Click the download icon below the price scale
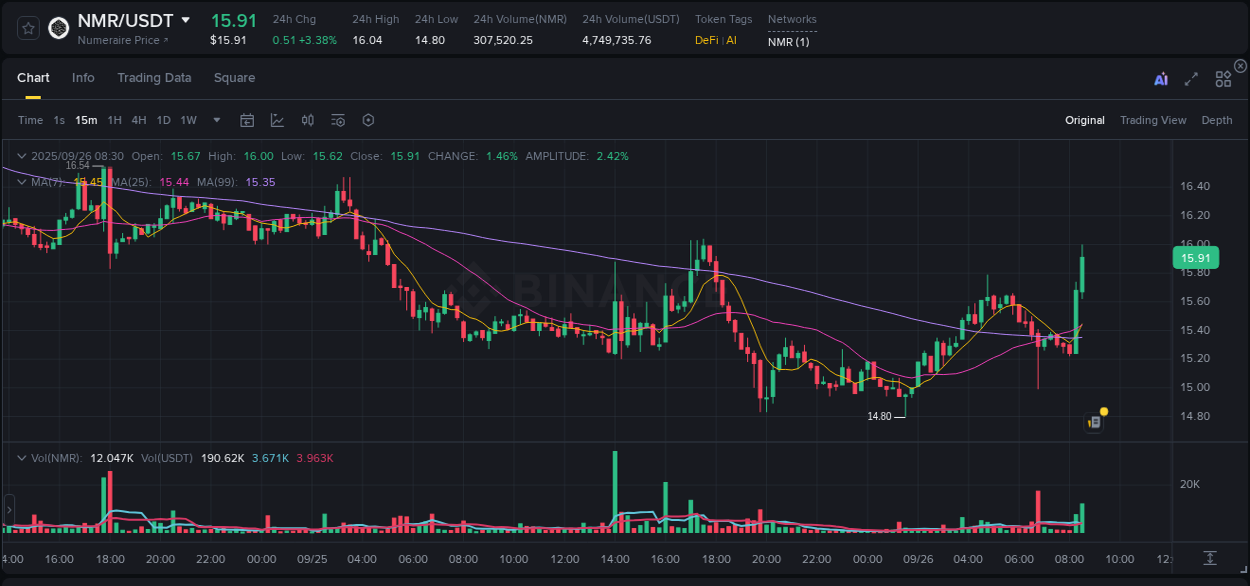 tap(1210, 558)
